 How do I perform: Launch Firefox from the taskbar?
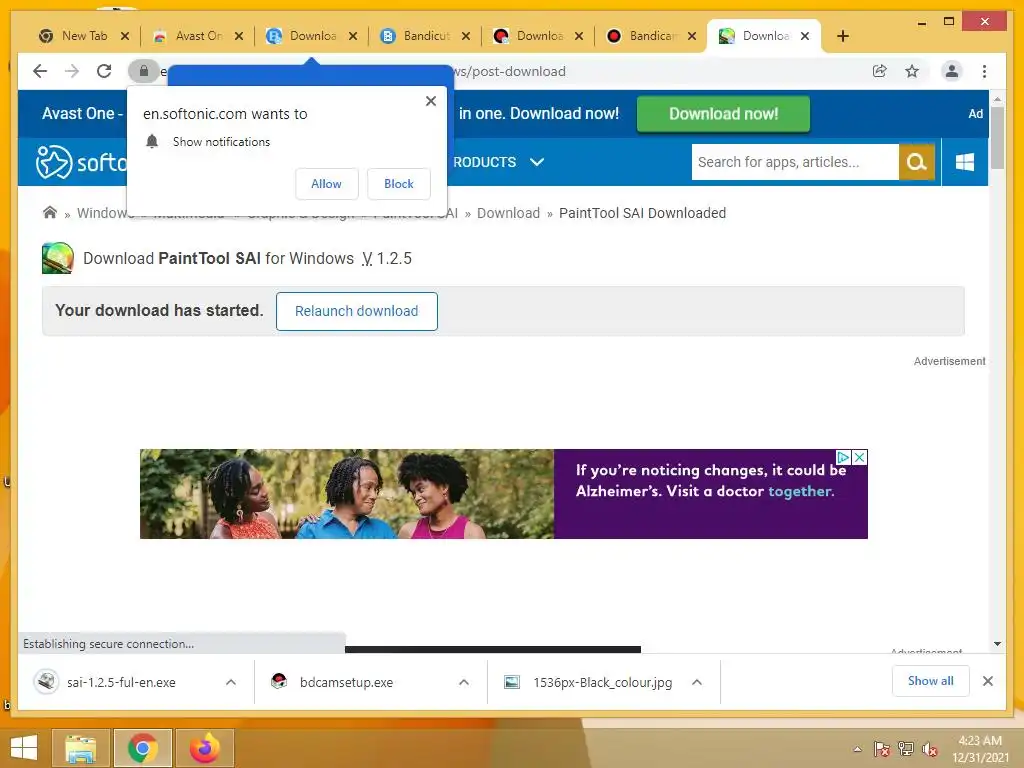(x=205, y=748)
